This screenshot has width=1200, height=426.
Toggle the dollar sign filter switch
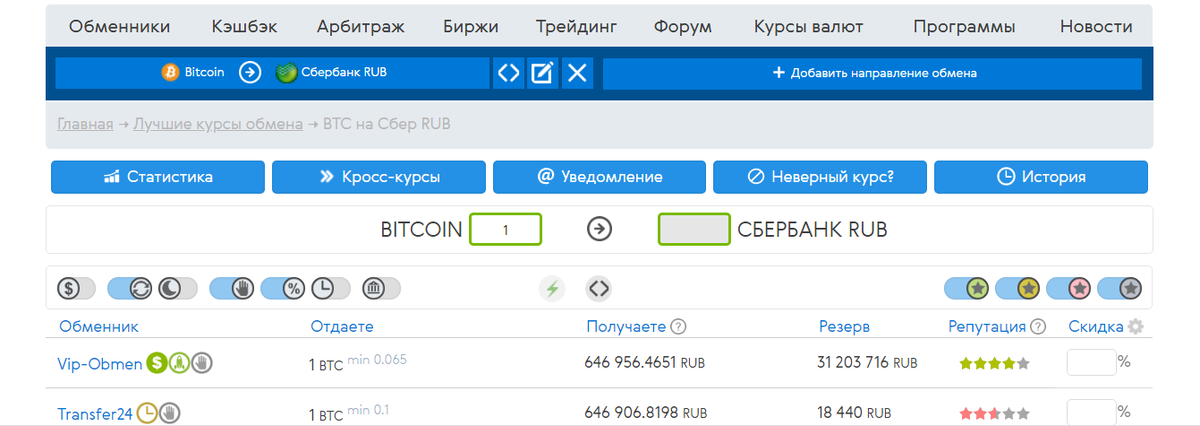[76, 289]
